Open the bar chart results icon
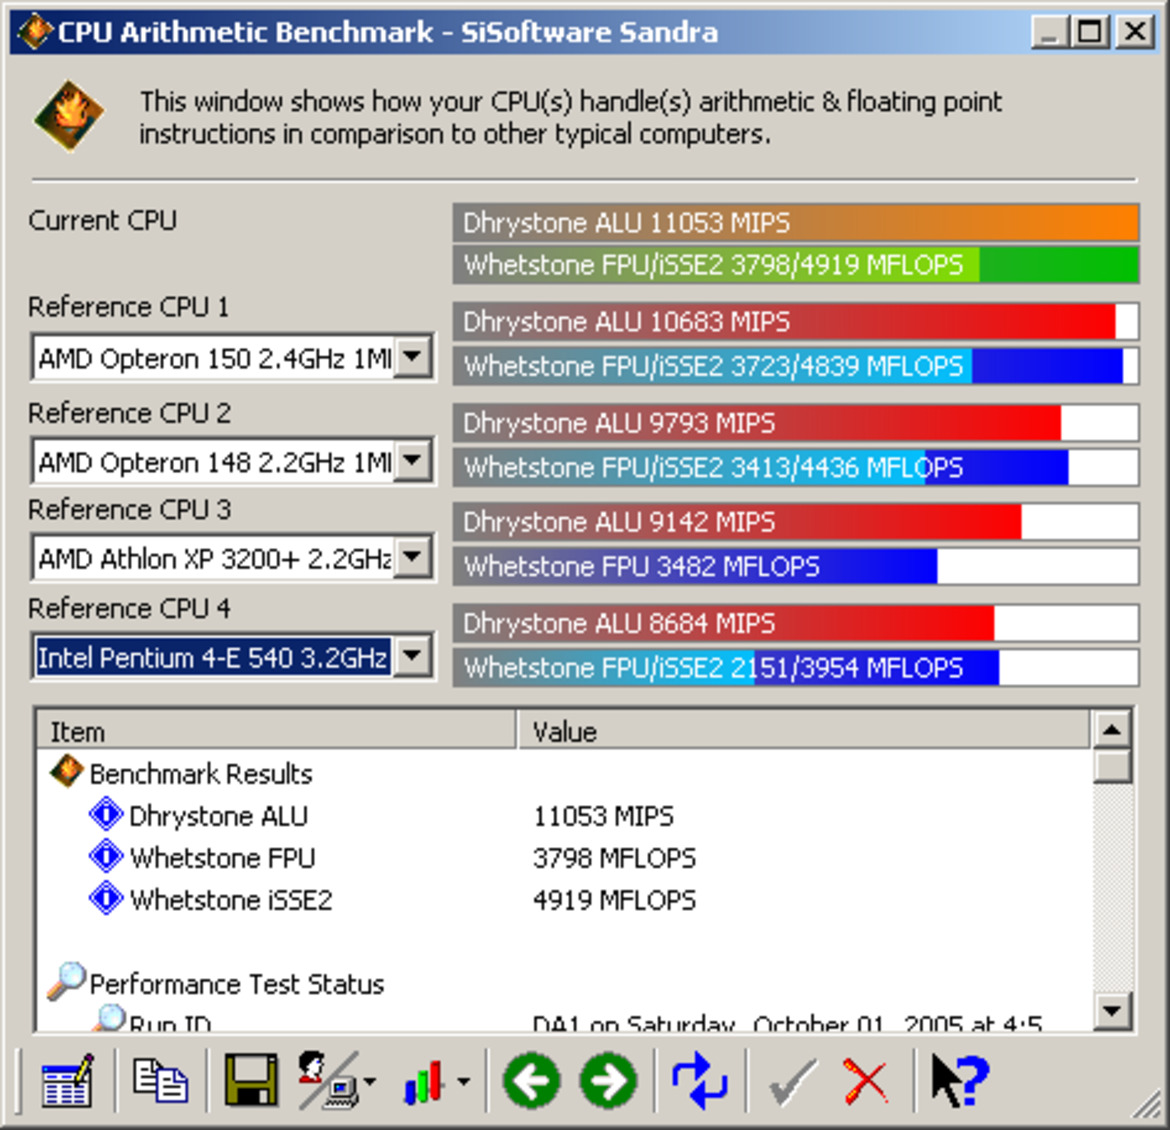Viewport: 1170px width, 1130px height. (425, 1081)
